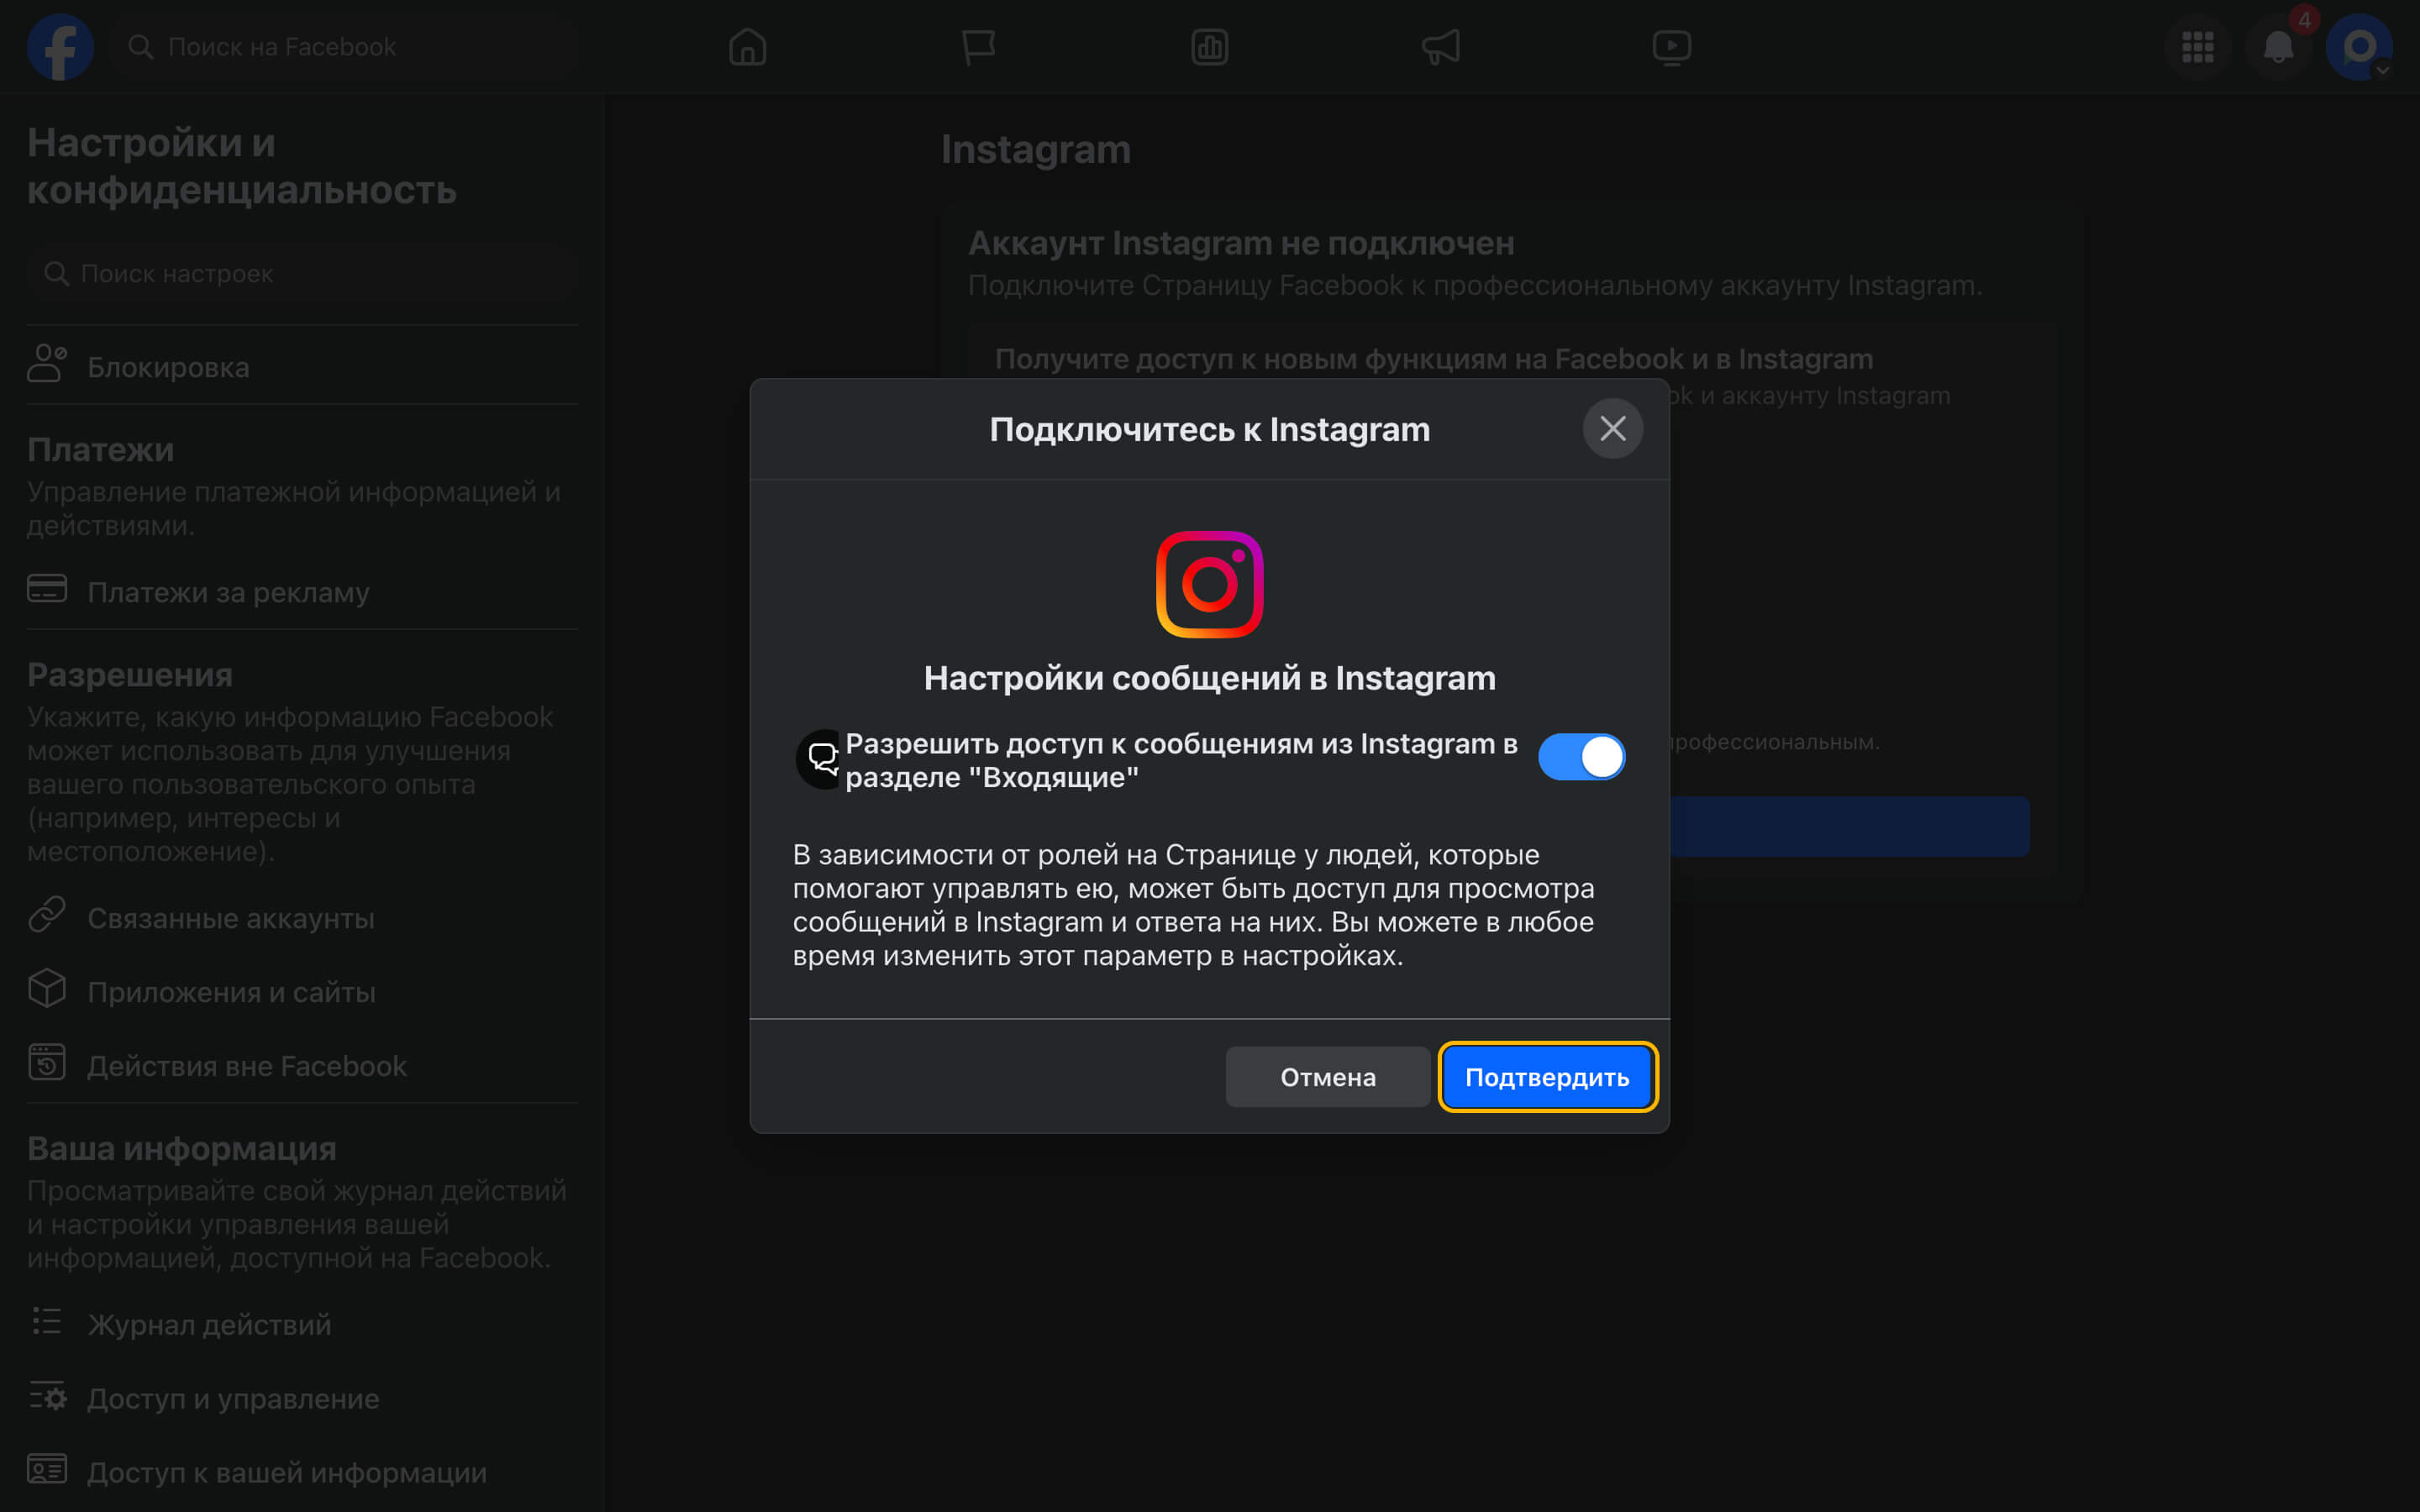Open Журнал действий in sidebar

209,1324
